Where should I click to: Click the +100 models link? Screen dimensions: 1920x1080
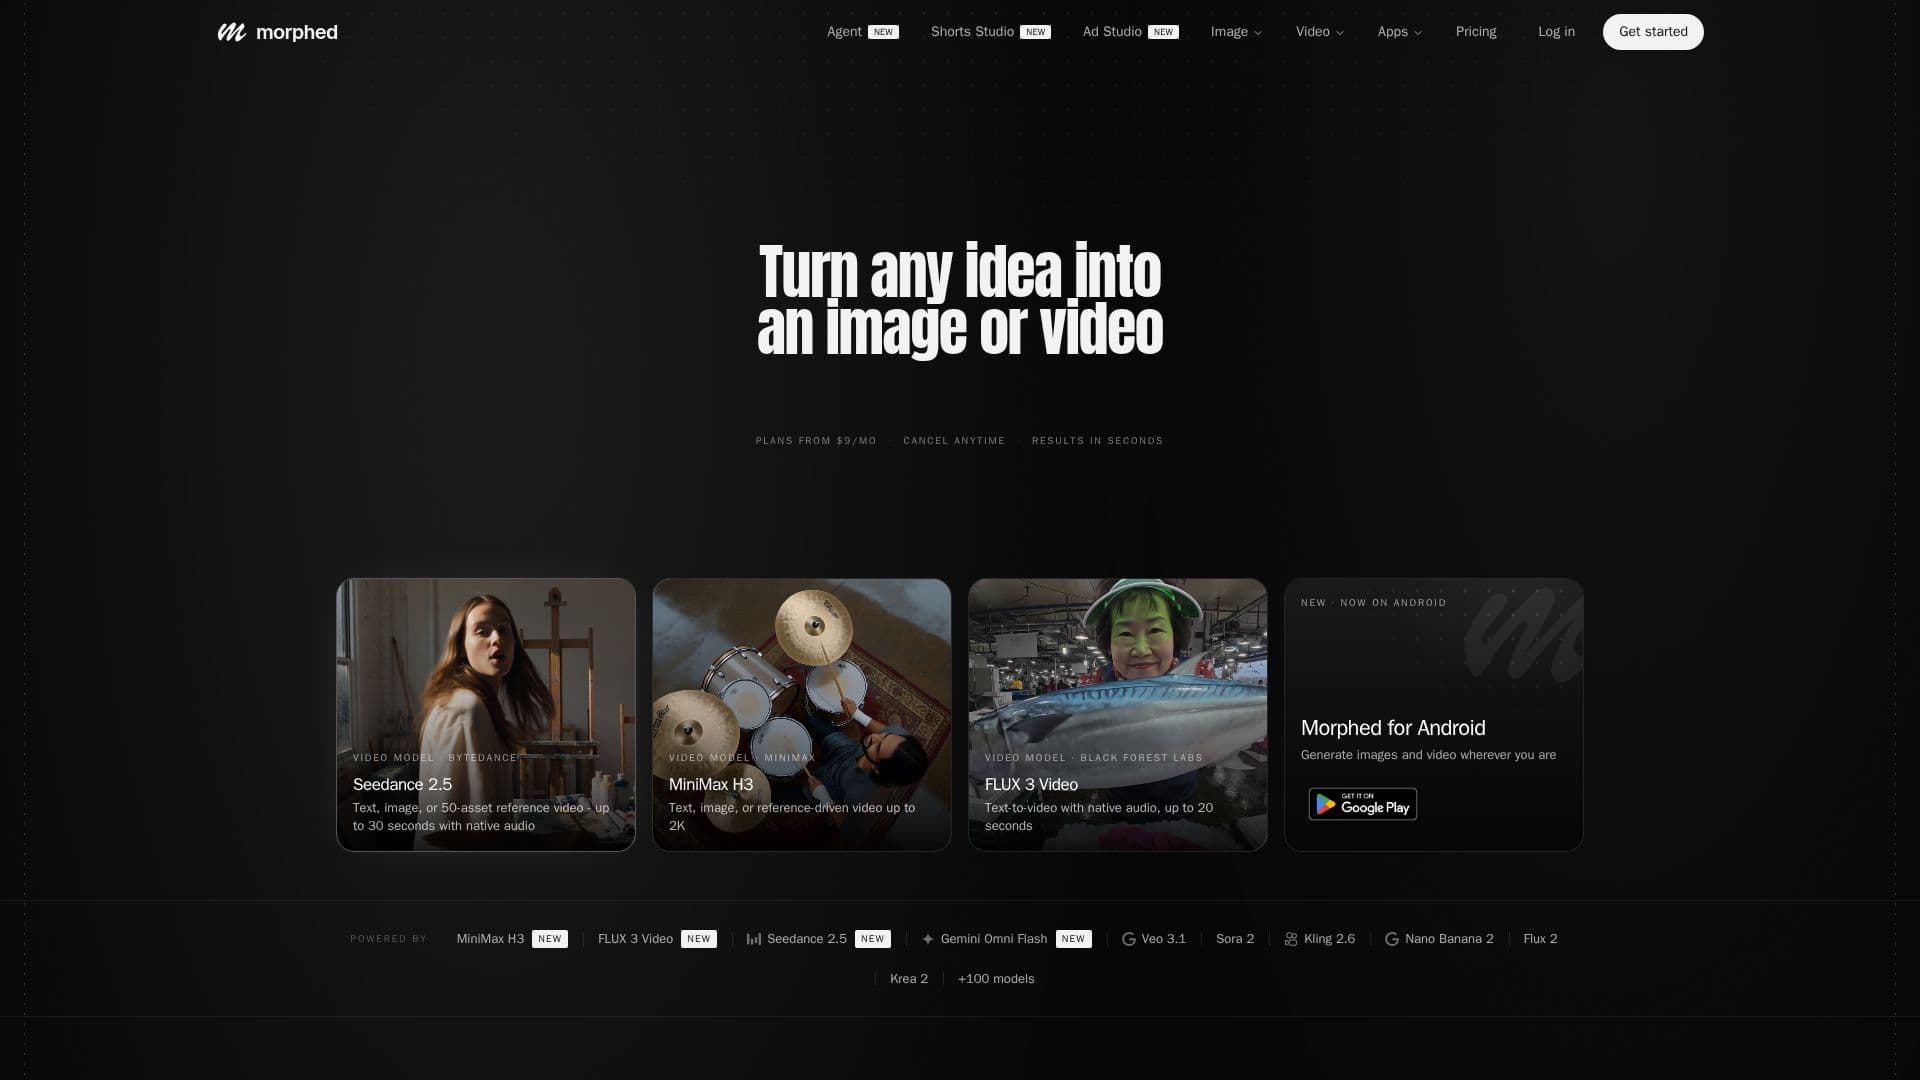click(996, 979)
